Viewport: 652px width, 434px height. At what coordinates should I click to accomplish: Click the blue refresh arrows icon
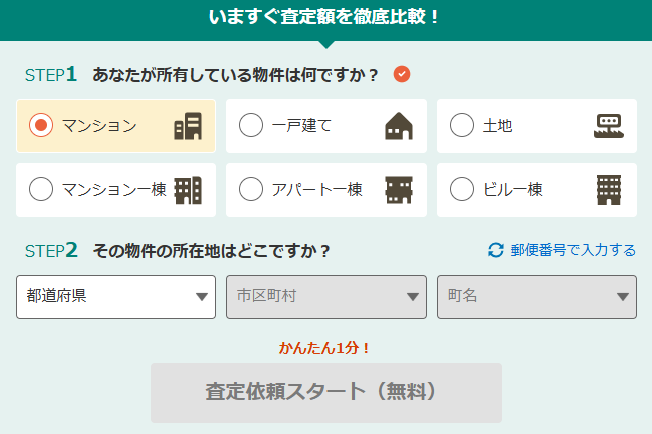point(496,250)
